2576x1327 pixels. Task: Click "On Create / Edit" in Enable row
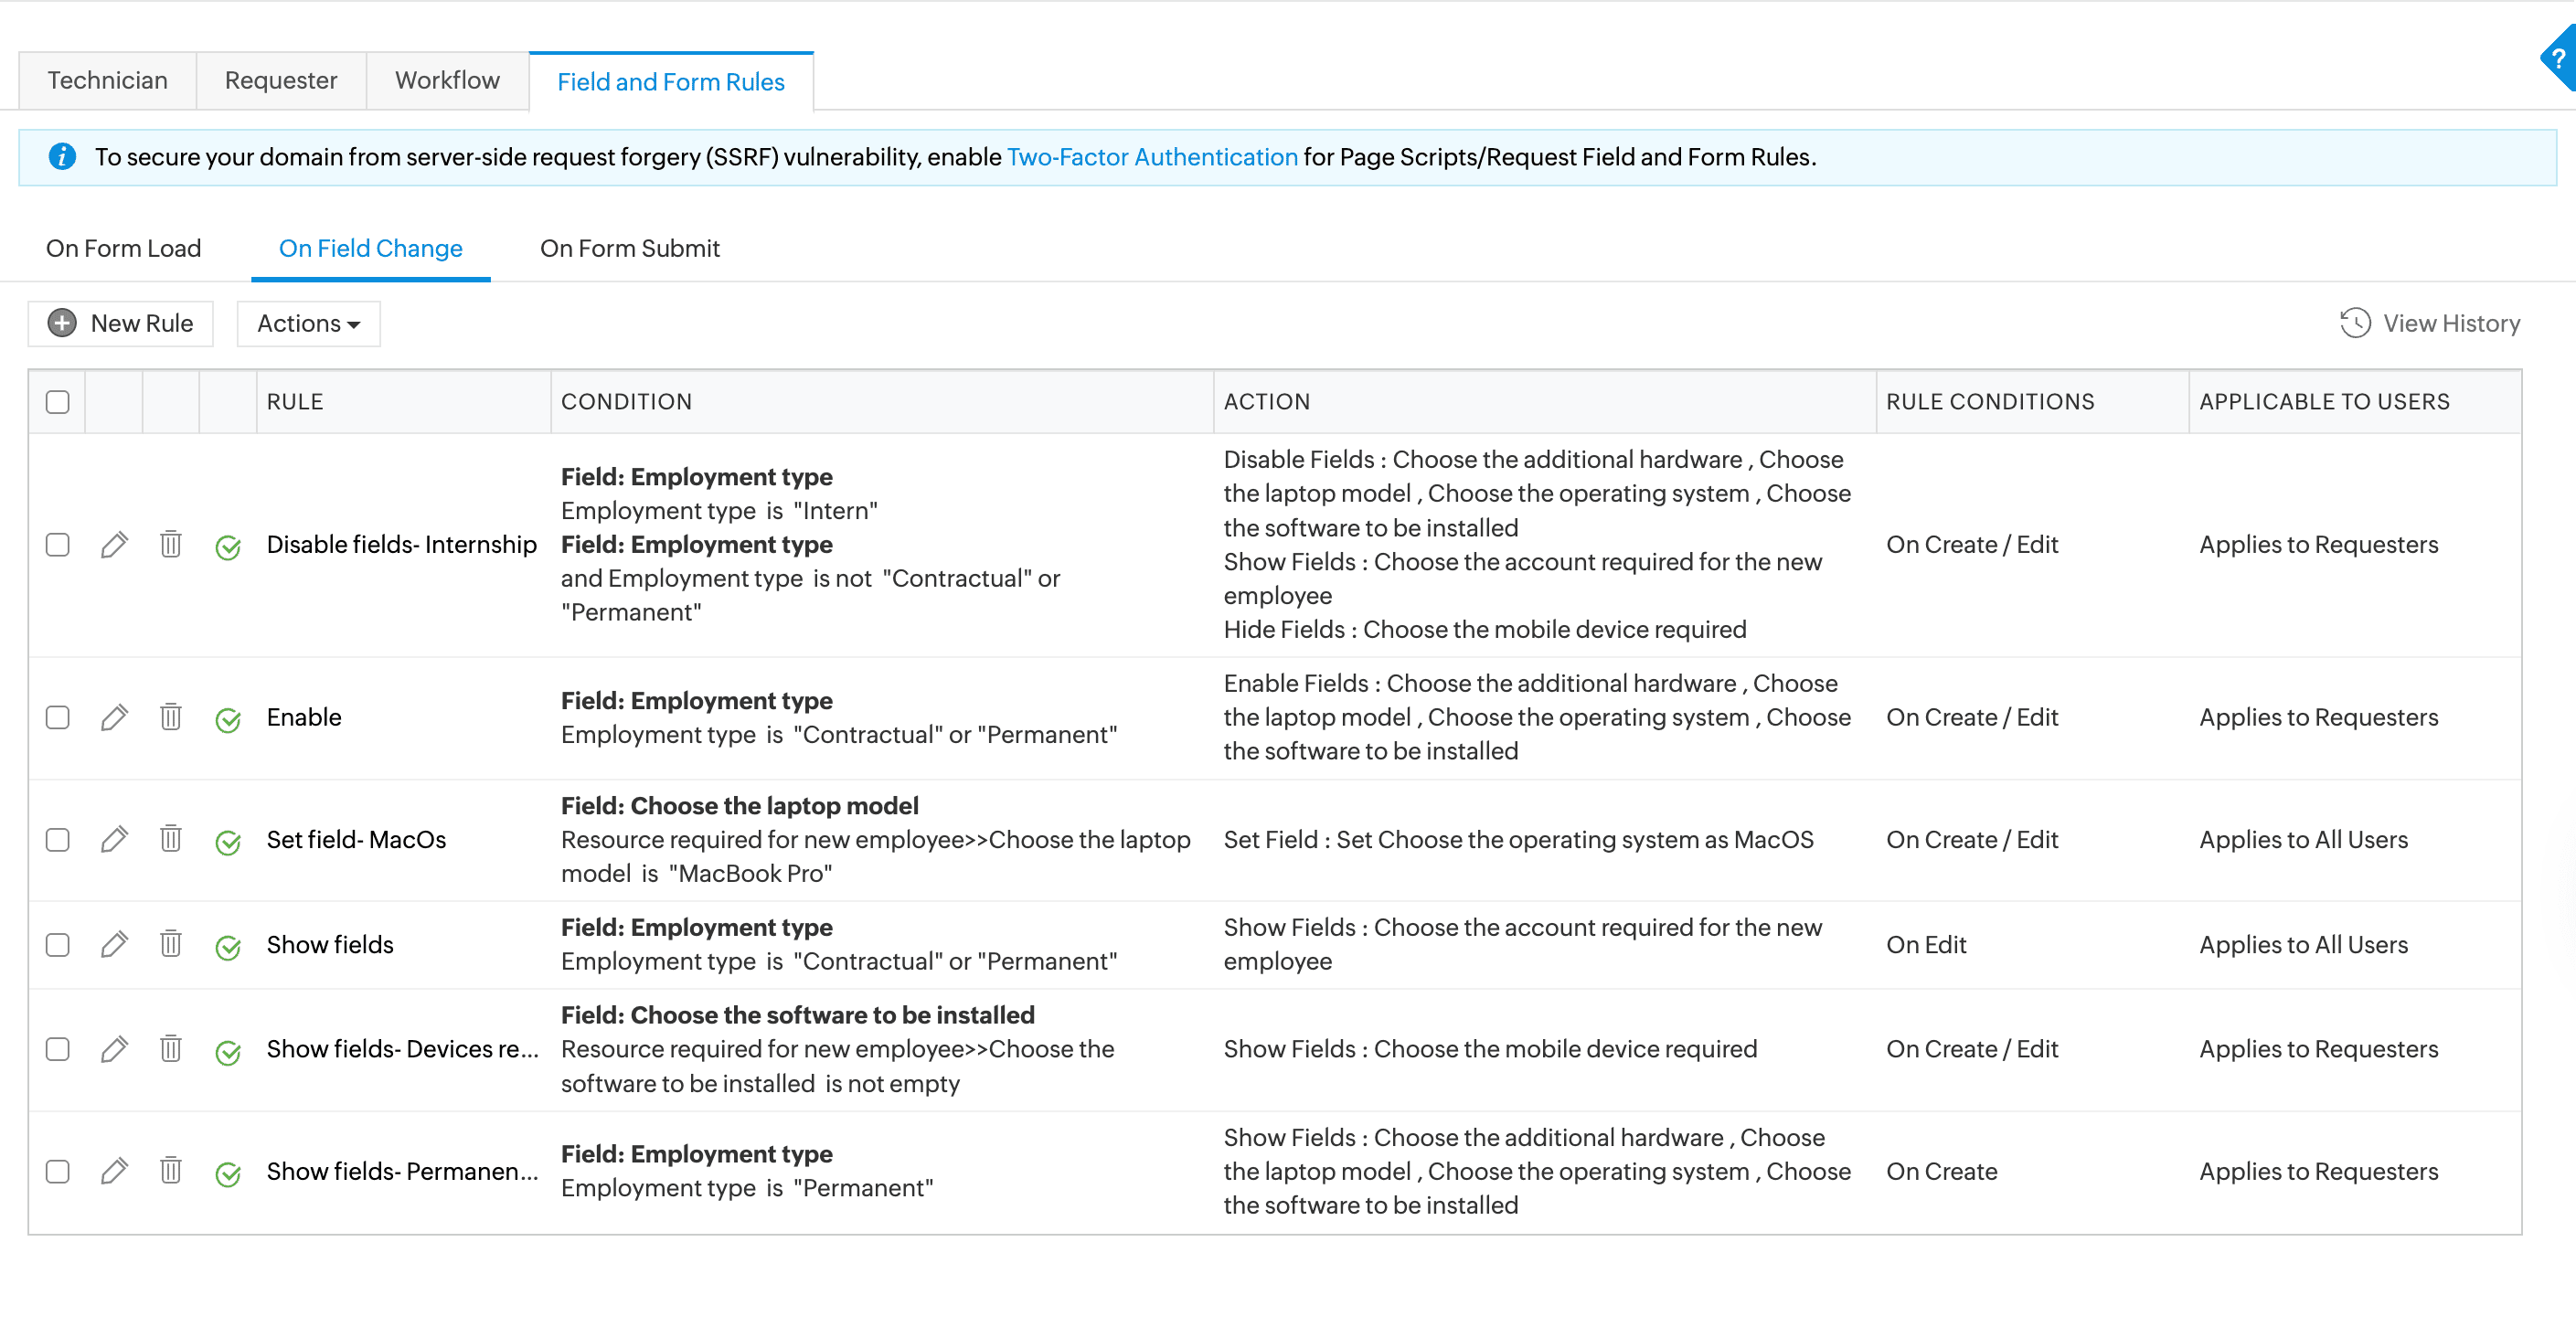(x=1972, y=718)
